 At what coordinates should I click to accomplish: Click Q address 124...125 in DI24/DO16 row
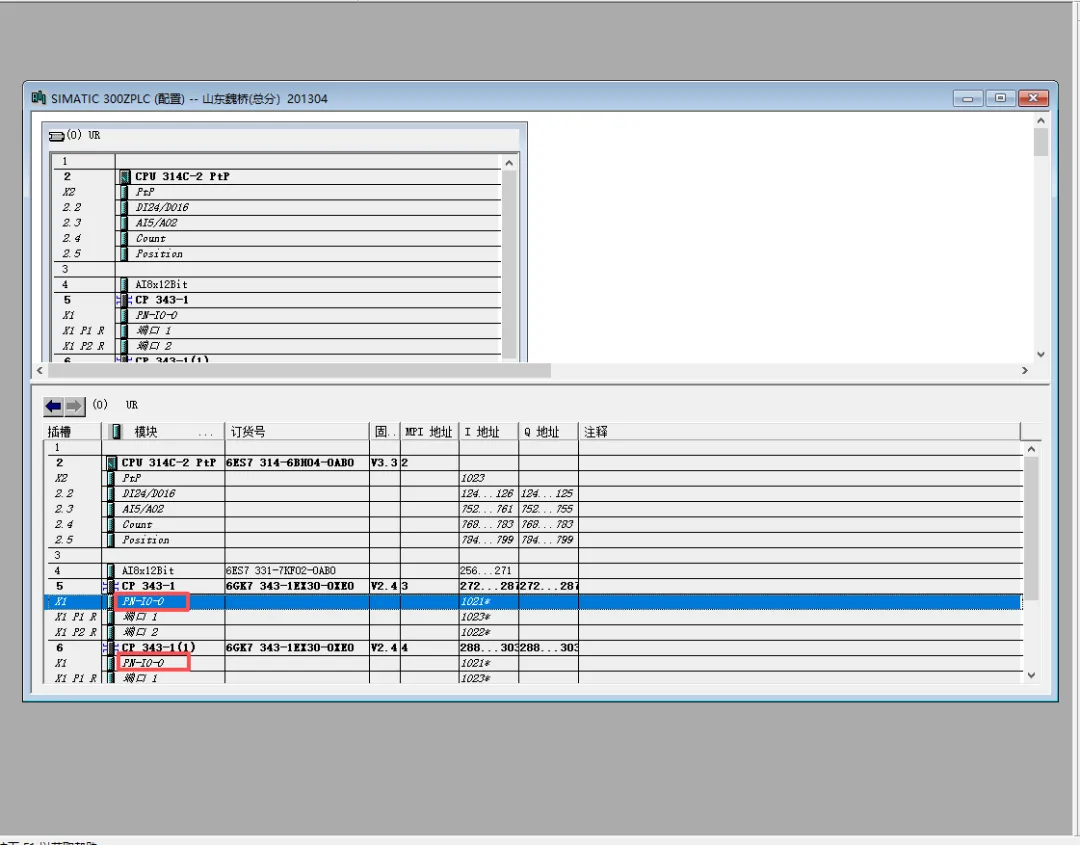click(x=547, y=493)
